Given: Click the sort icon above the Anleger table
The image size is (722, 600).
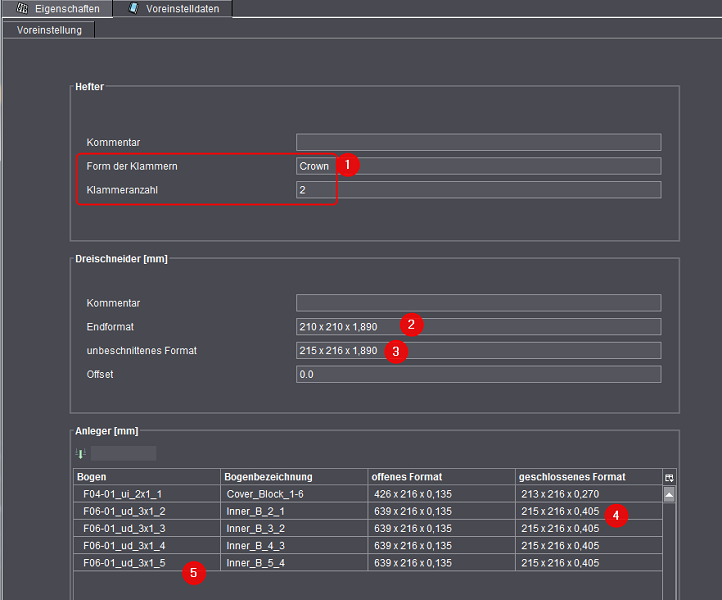Looking at the screenshot, I should (x=82, y=453).
